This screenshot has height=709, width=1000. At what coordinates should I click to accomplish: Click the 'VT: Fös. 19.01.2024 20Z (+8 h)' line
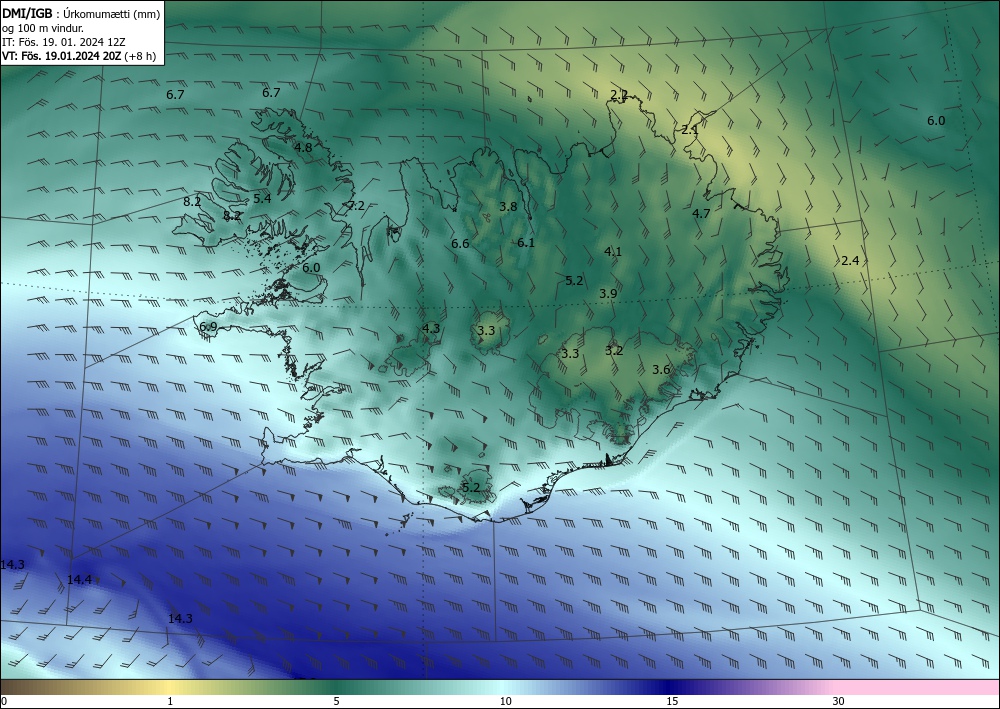click(79, 56)
